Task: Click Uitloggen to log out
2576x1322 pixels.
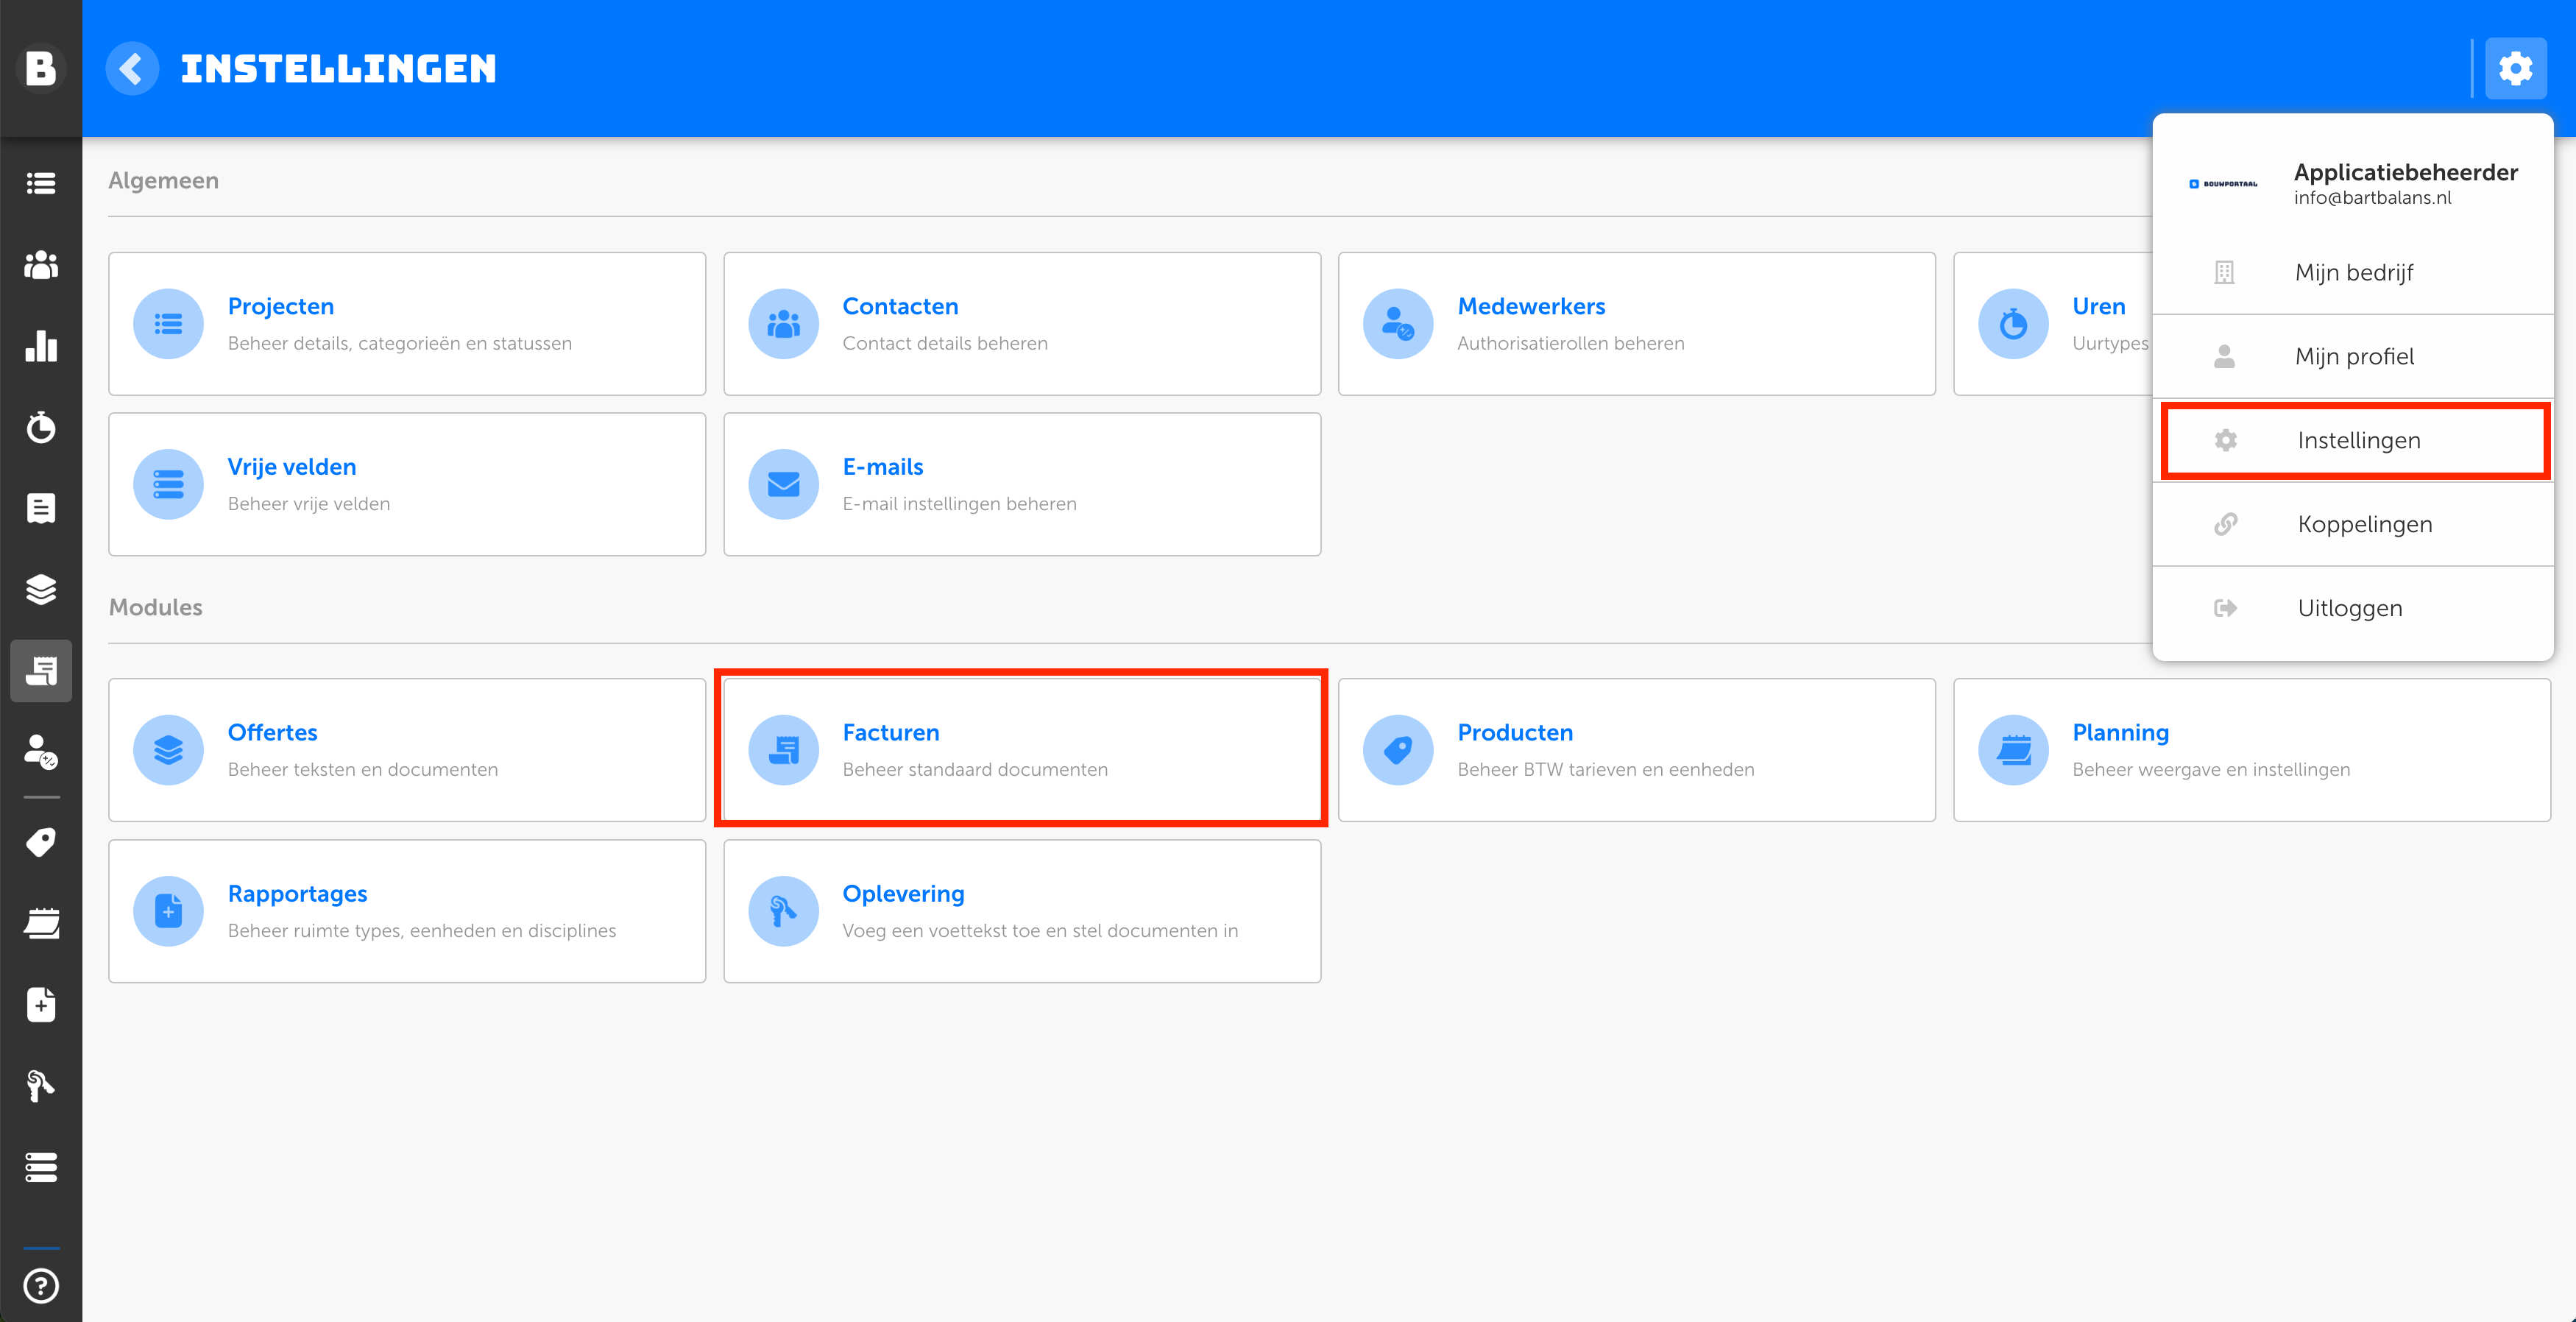Action: (x=2349, y=608)
